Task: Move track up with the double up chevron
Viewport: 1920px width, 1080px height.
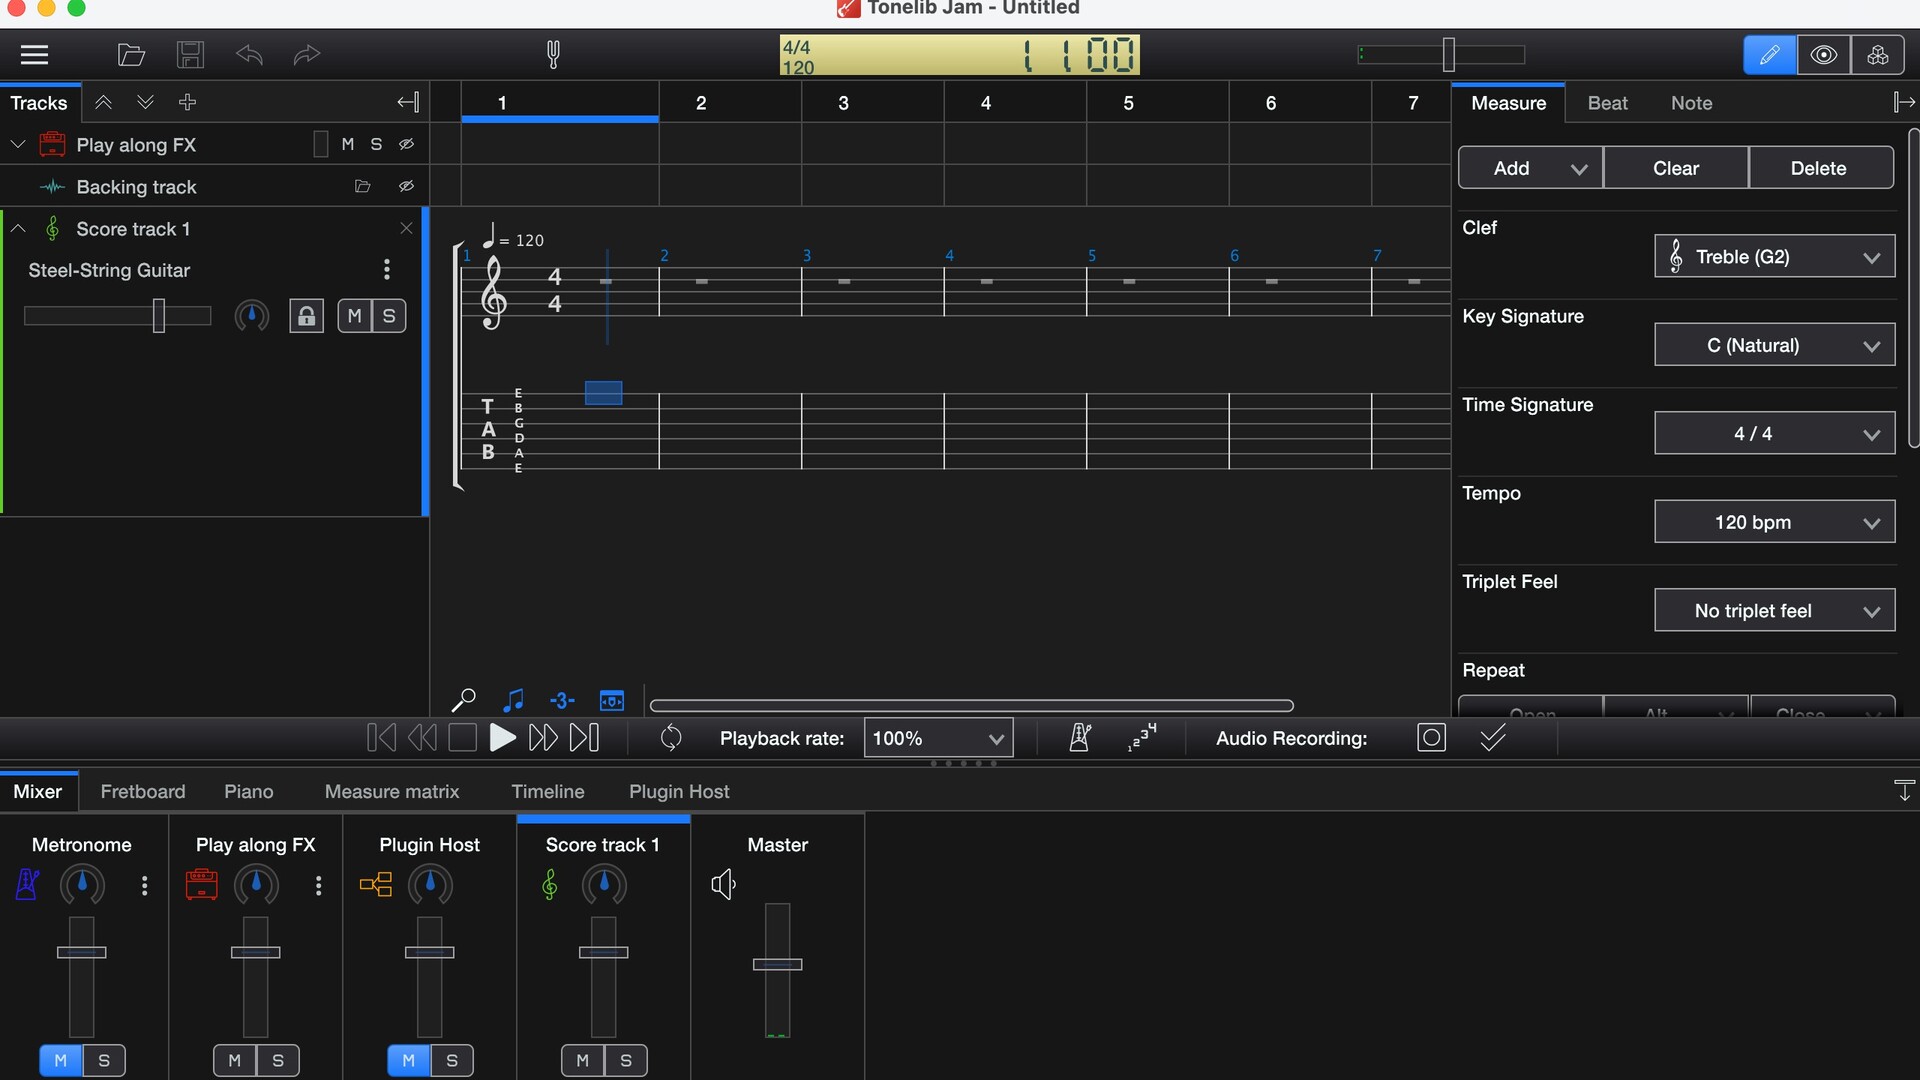Action: point(103,103)
